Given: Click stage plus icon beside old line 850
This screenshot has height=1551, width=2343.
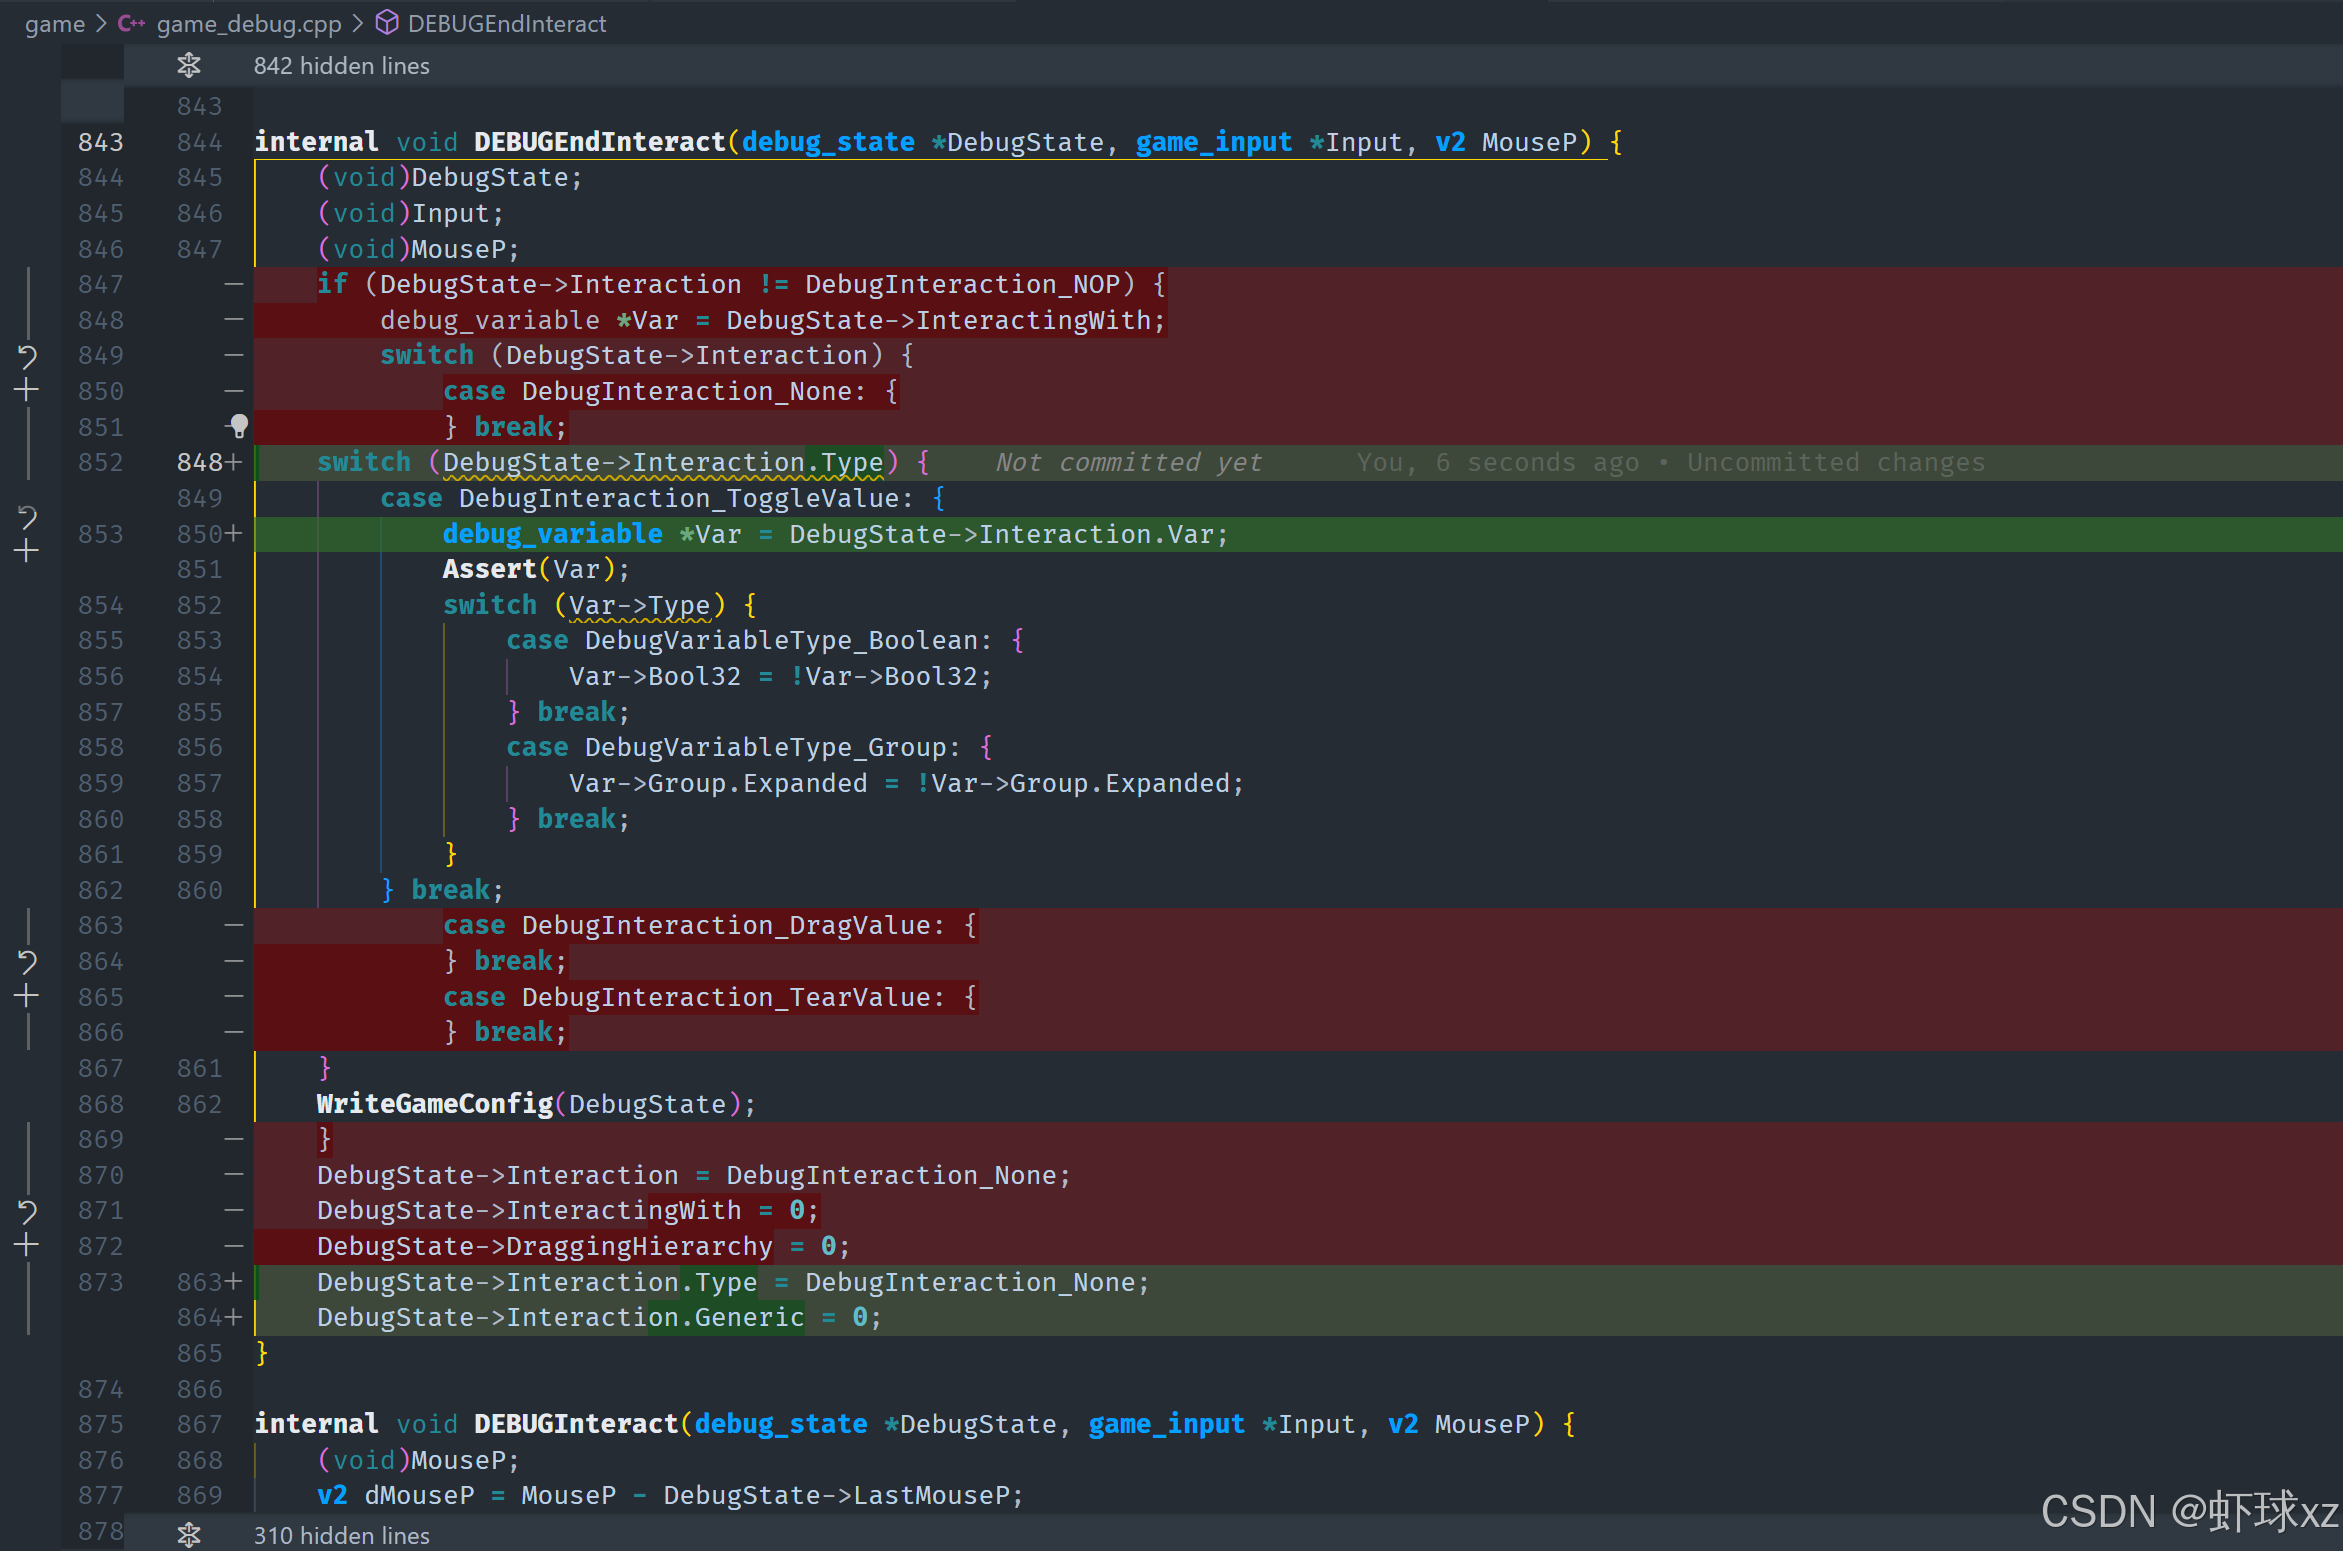Looking at the screenshot, I should click(x=27, y=391).
